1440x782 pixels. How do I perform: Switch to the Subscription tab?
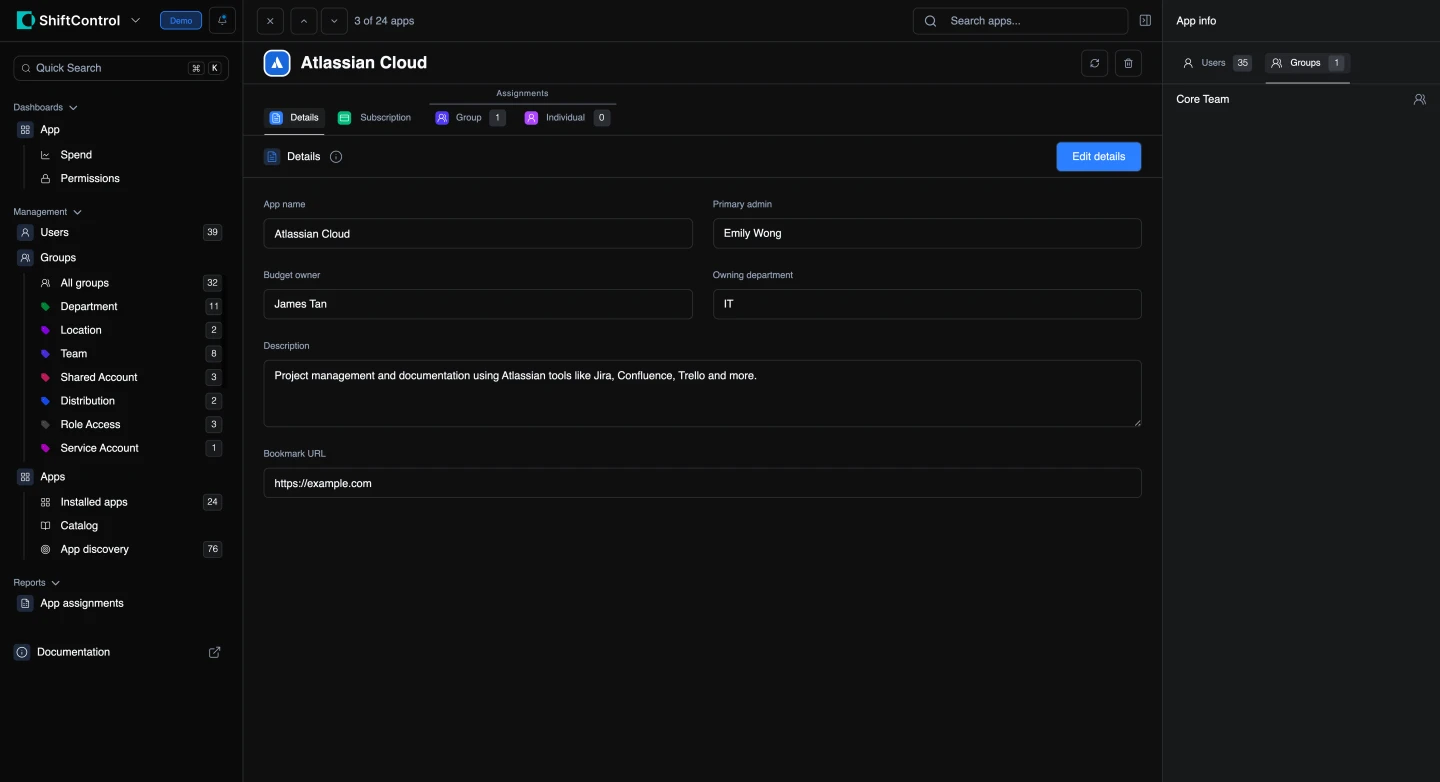[375, 118]
